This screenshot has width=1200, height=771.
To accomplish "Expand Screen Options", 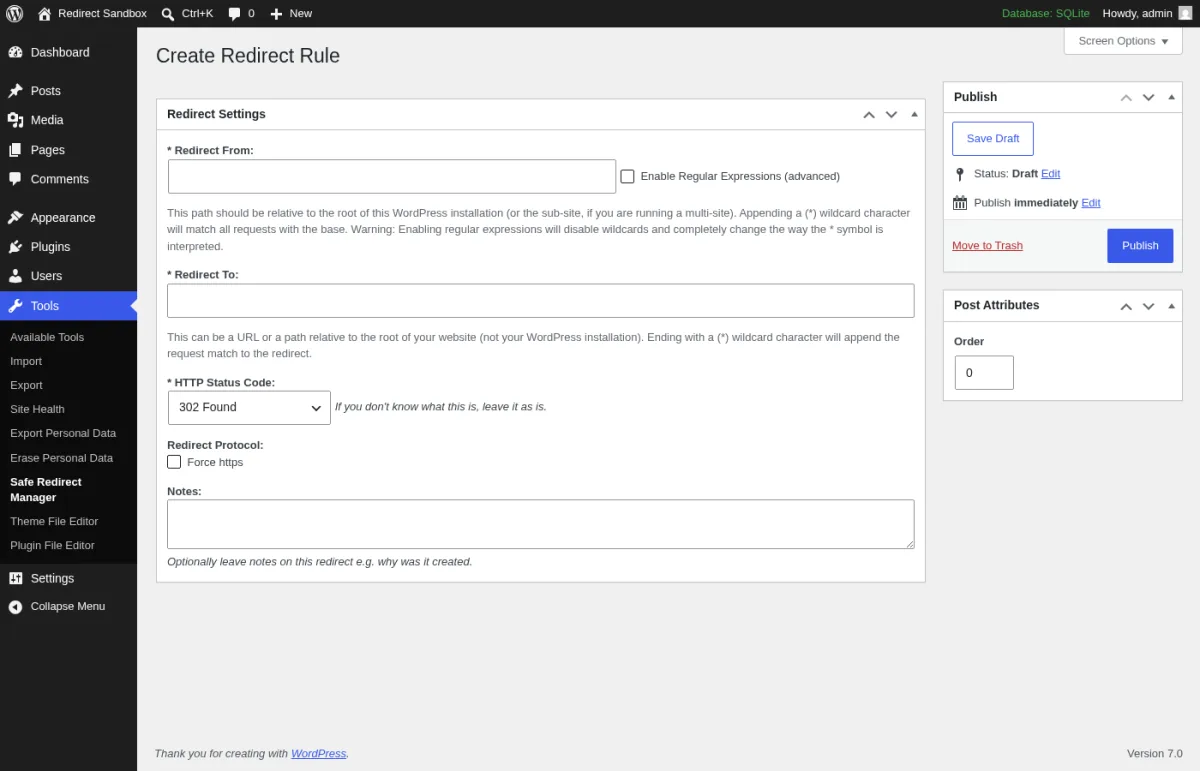I will pos(1123,41).
